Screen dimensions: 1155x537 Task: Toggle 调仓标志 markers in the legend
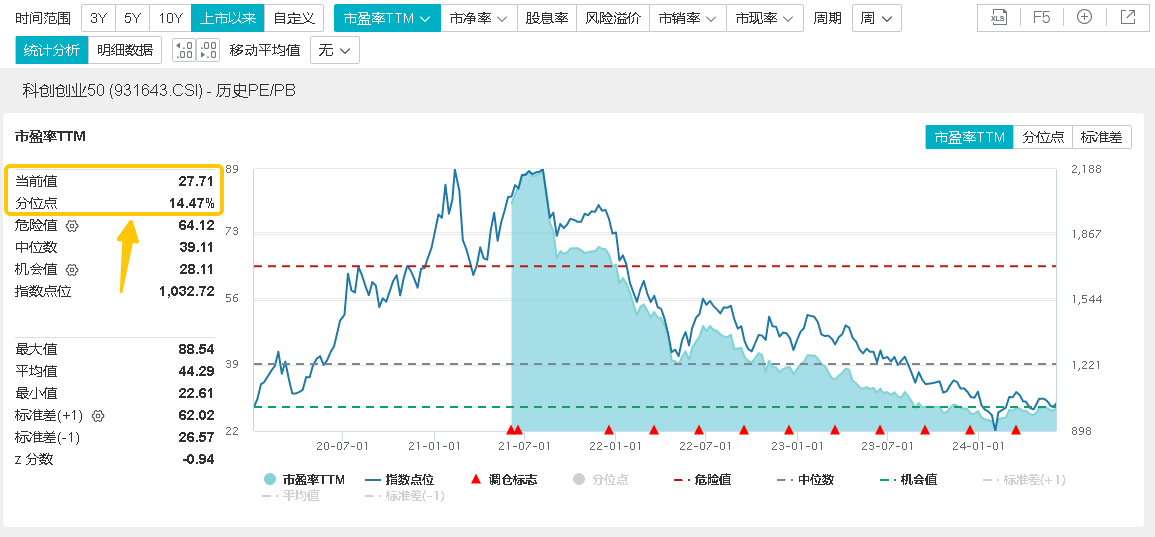coord(504,479)
